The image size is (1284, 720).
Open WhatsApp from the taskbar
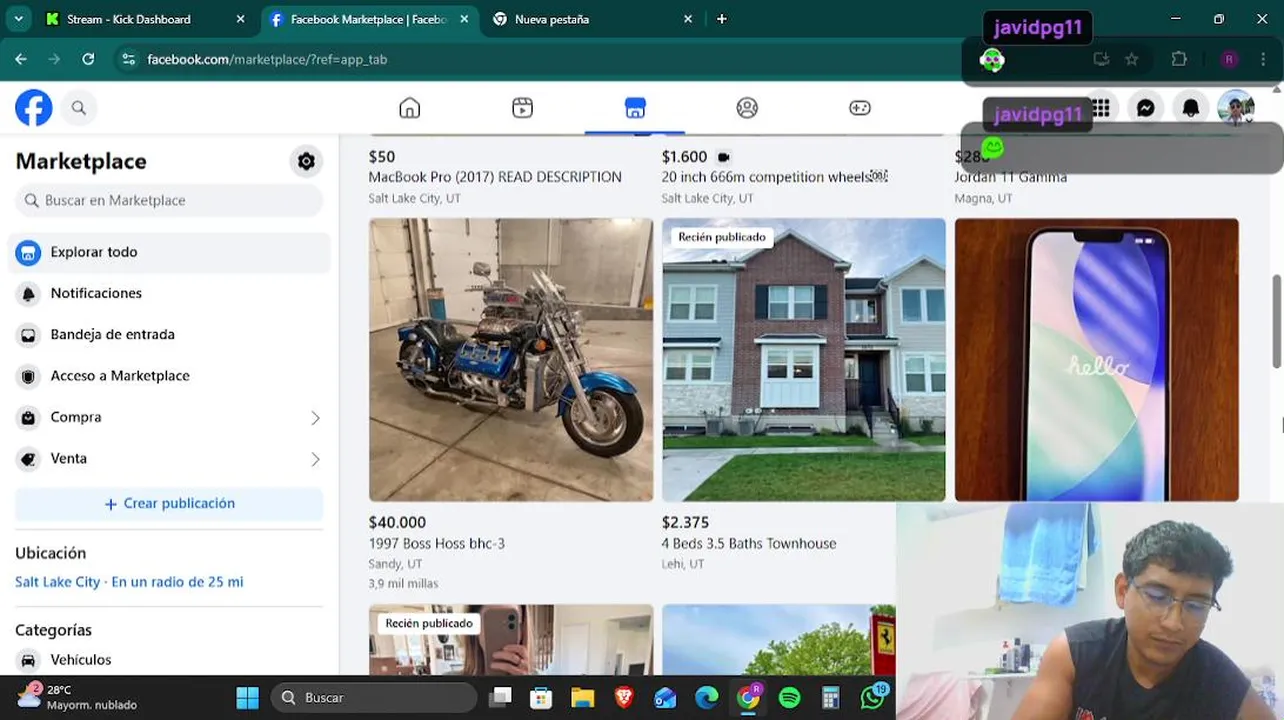pos(873,697)
